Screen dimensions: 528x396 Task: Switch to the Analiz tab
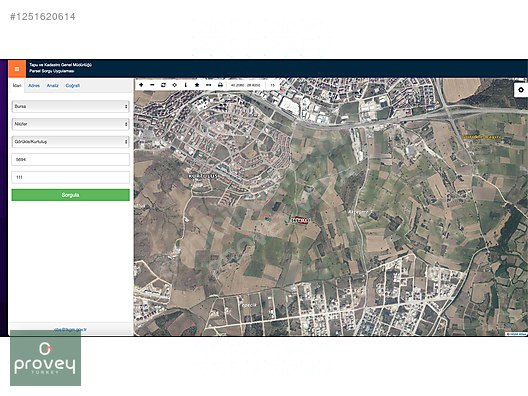click(53, 86)
